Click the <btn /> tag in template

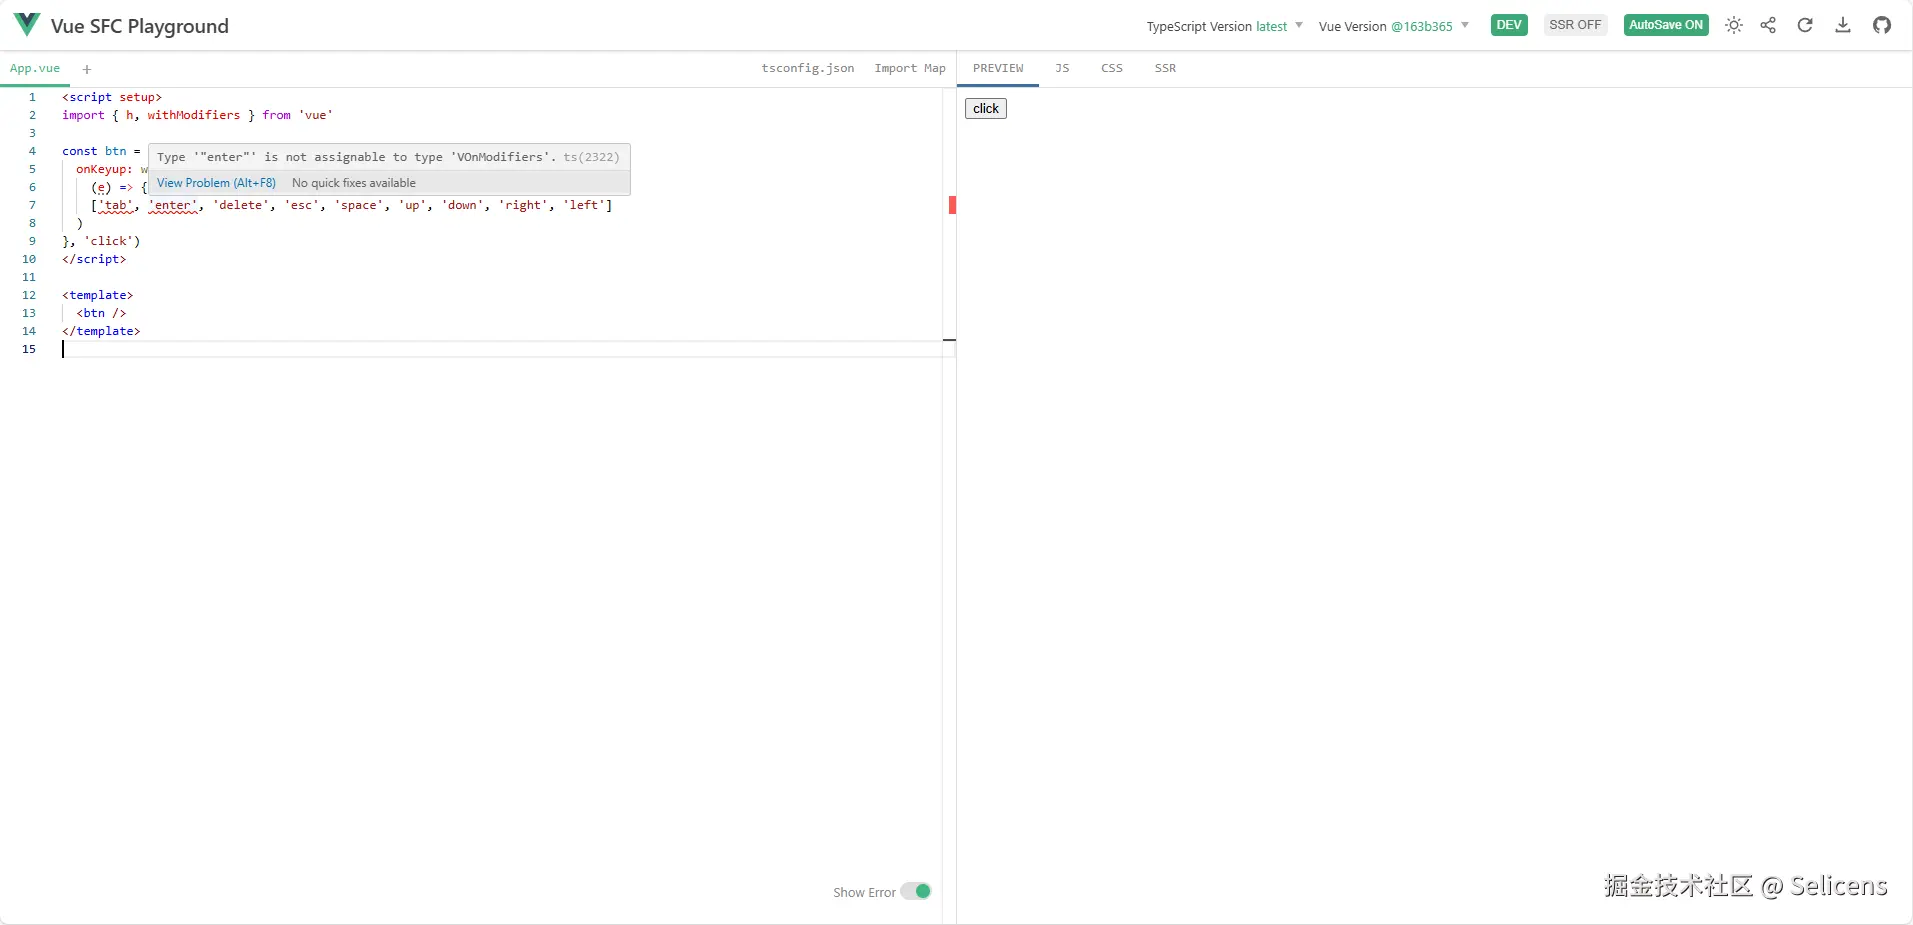[101, 313]
